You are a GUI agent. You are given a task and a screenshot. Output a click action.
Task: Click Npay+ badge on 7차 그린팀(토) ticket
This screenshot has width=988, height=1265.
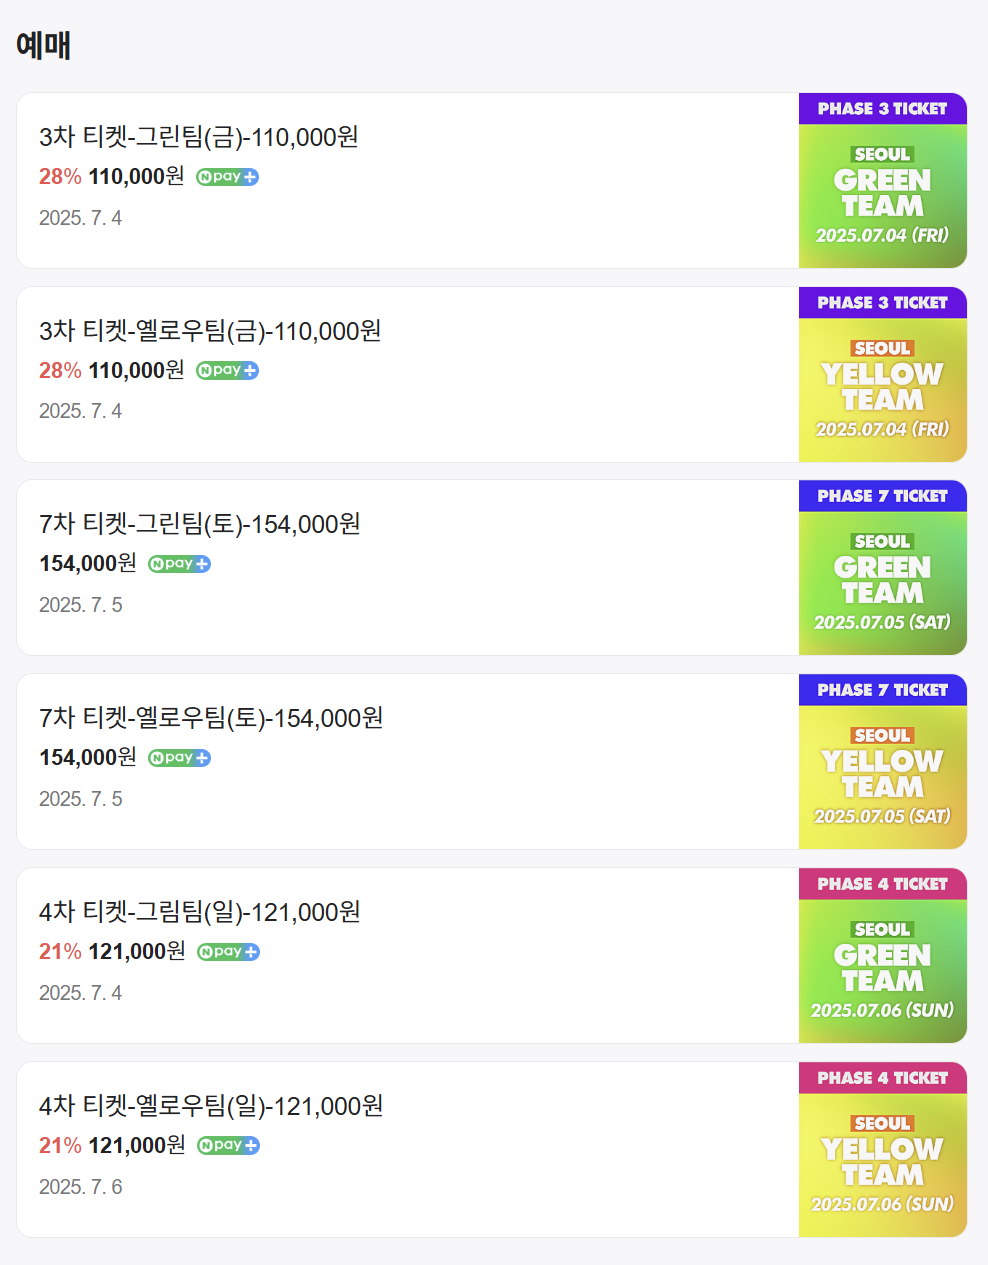(180, 564)
